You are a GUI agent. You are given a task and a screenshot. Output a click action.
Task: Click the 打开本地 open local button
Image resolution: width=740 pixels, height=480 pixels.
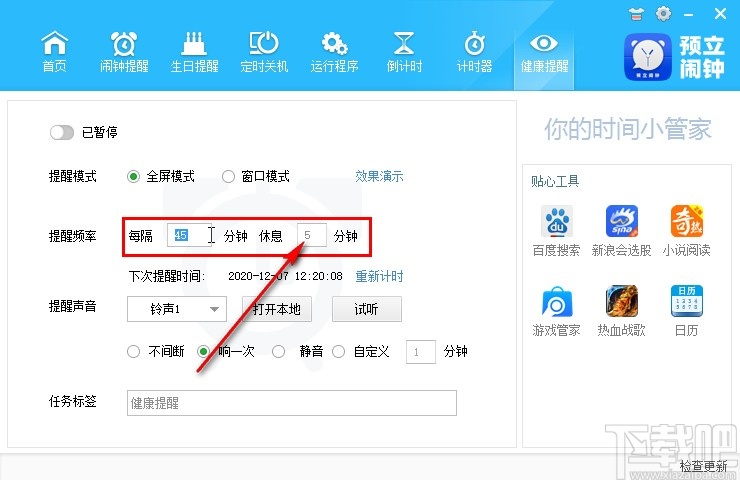277,309
